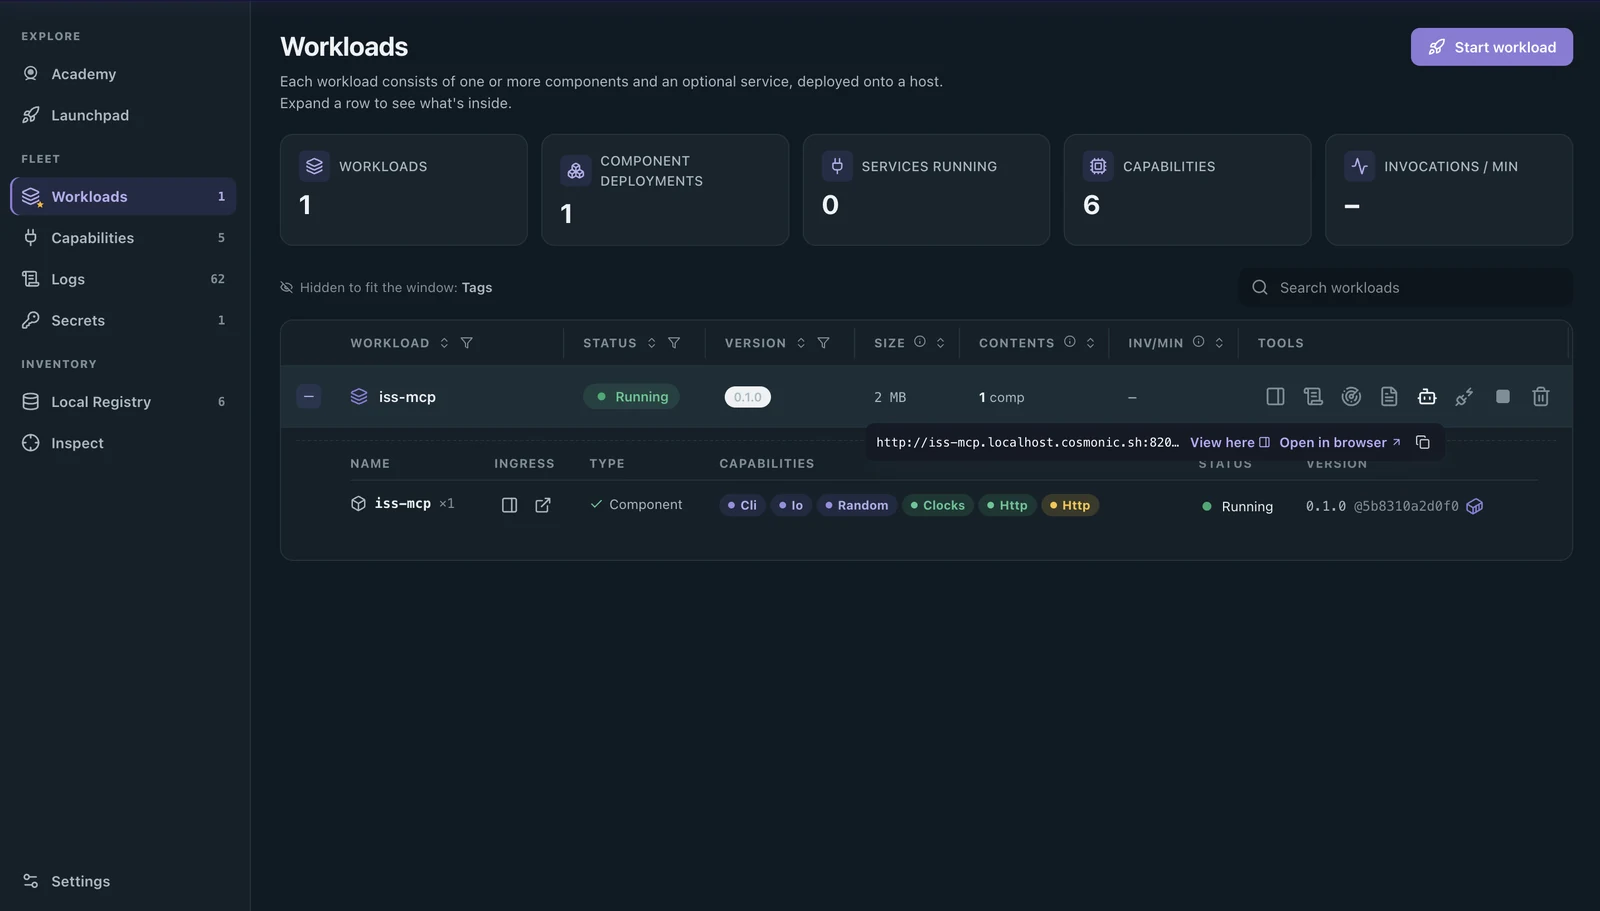This screenshot has width=1600, height=911.
Task: Open the ingress panel icon in the component row
Action: [x=509, y=505]
